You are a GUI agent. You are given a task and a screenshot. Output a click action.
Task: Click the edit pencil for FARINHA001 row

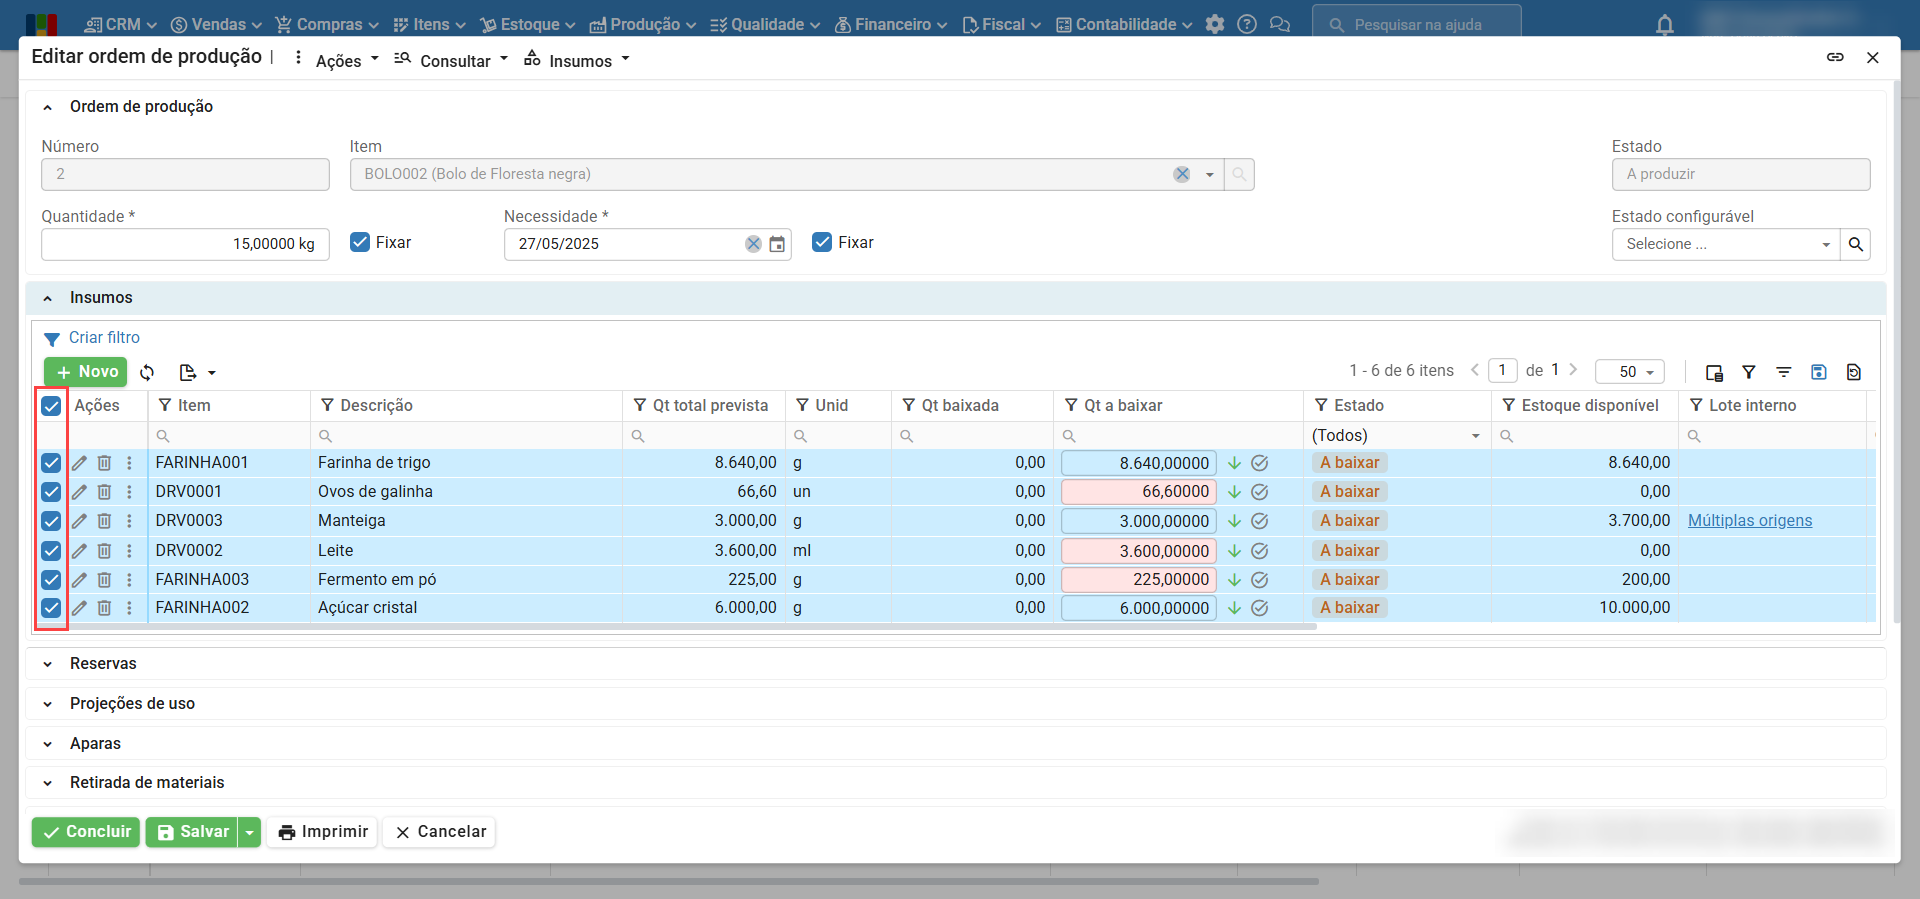pyautogui.click(x=79, y=463)
